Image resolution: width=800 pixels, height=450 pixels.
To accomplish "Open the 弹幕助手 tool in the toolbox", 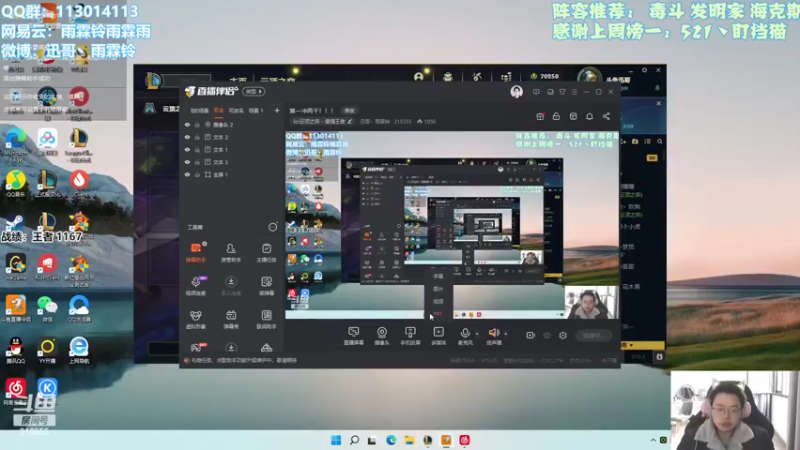I will [196, 253].
